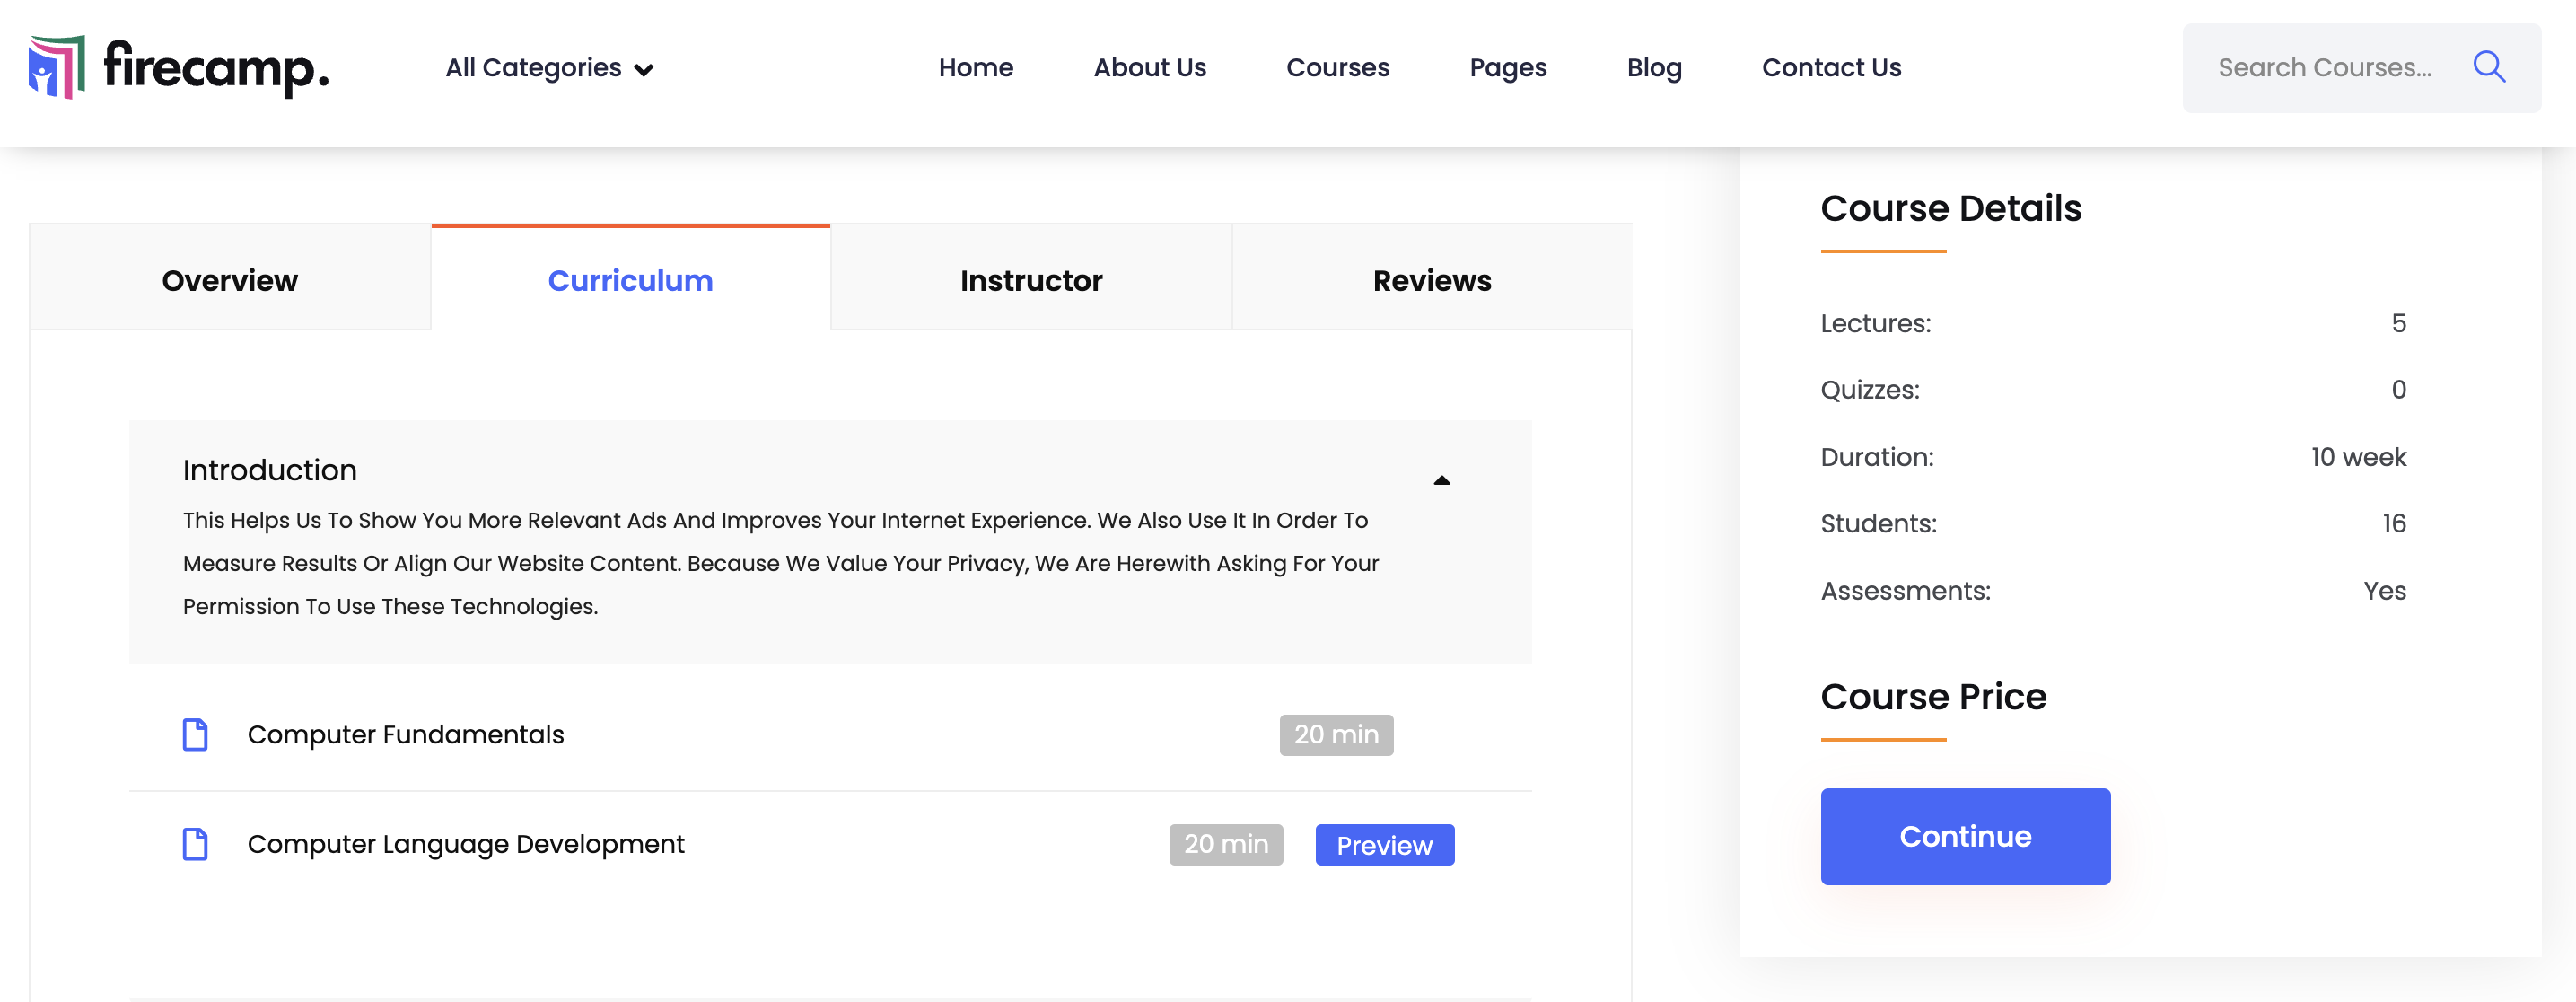Click the Introduction section heading
Viewport: 2576px width, 1002px height.
[269, 470]
